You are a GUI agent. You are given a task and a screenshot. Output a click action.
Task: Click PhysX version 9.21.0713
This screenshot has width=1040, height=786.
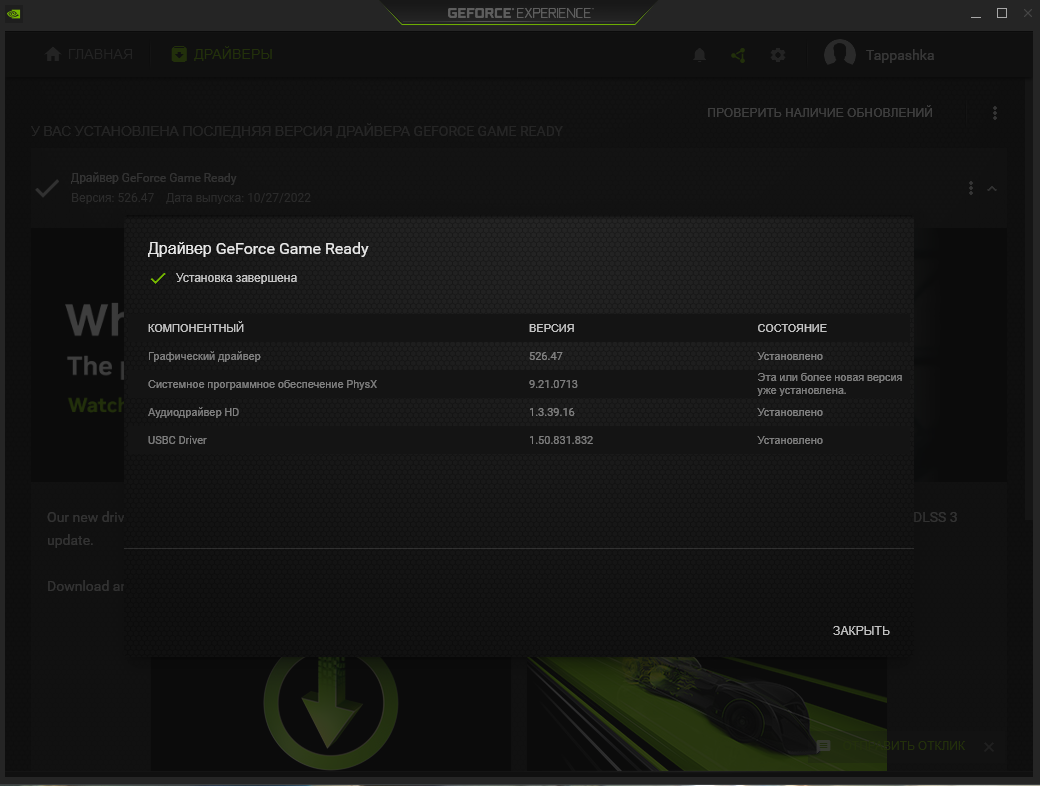[x=553, y=384]
